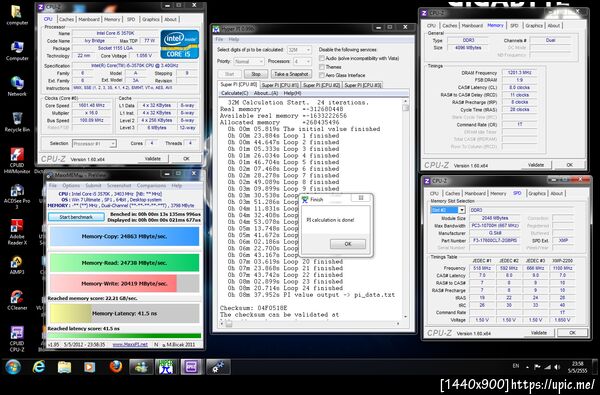
Task: Open the CCleaner desktop icon
Action: tap(17, 300)
